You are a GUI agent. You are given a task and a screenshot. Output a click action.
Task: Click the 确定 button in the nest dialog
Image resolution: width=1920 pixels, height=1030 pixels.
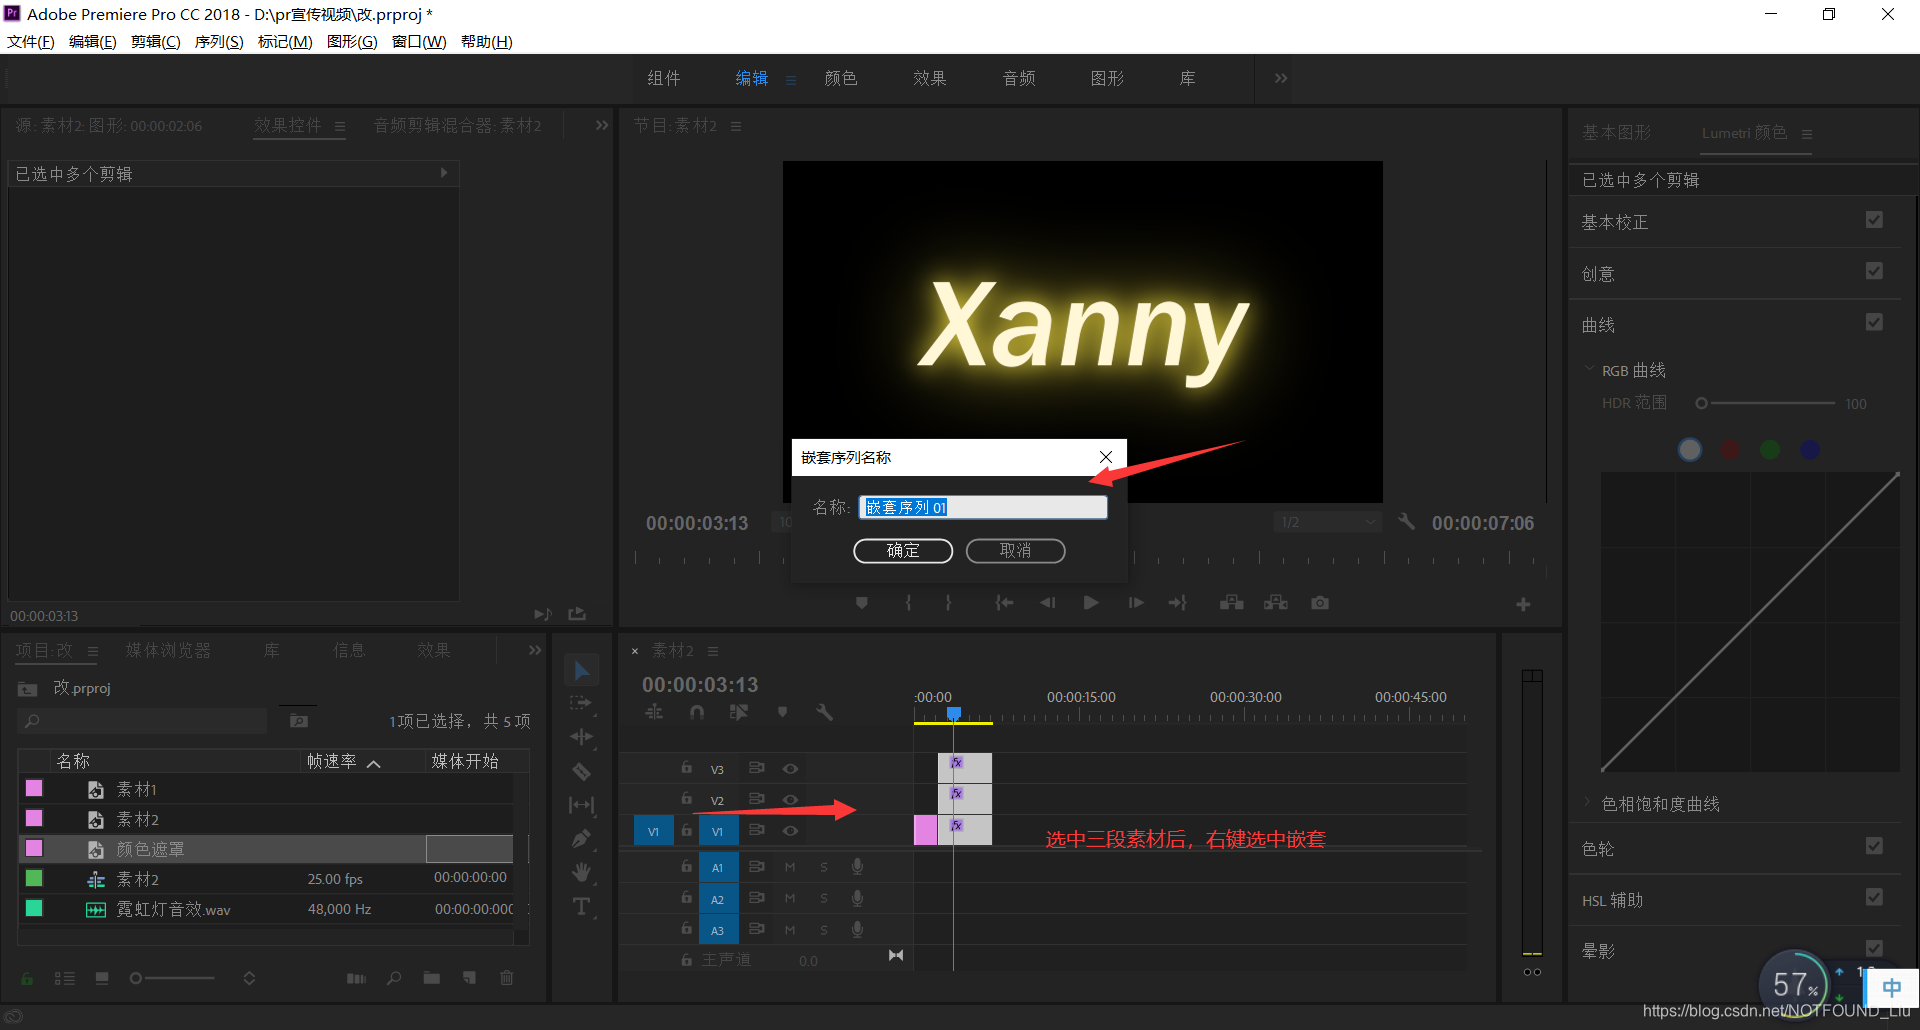902,550
